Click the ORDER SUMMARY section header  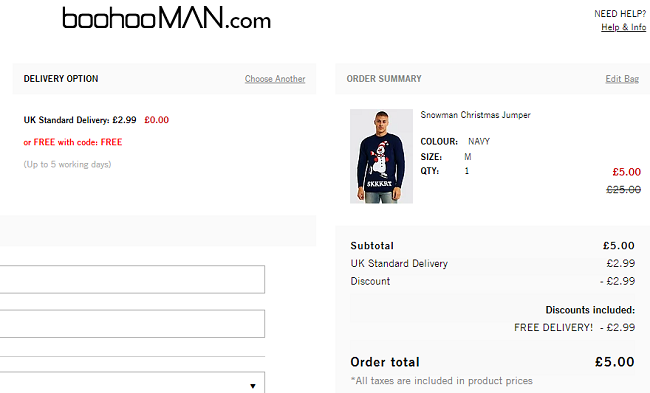pos(384,79)
